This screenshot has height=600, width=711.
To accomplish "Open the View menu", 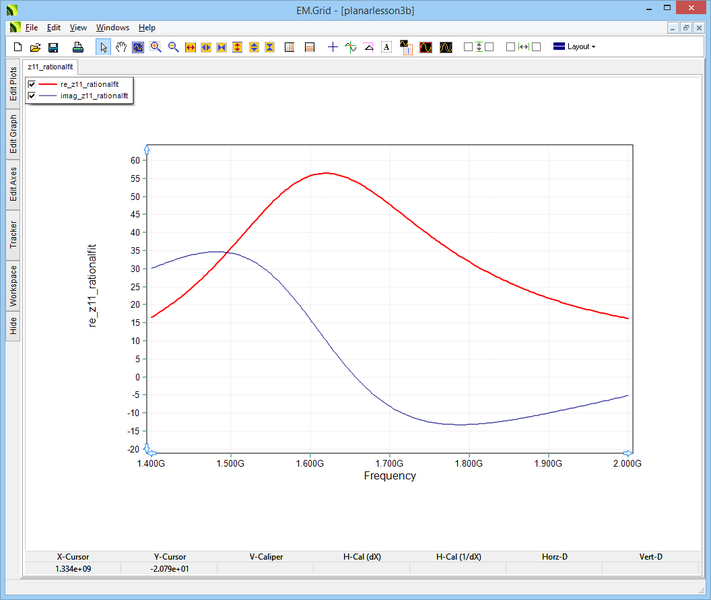I will (78, 28).
